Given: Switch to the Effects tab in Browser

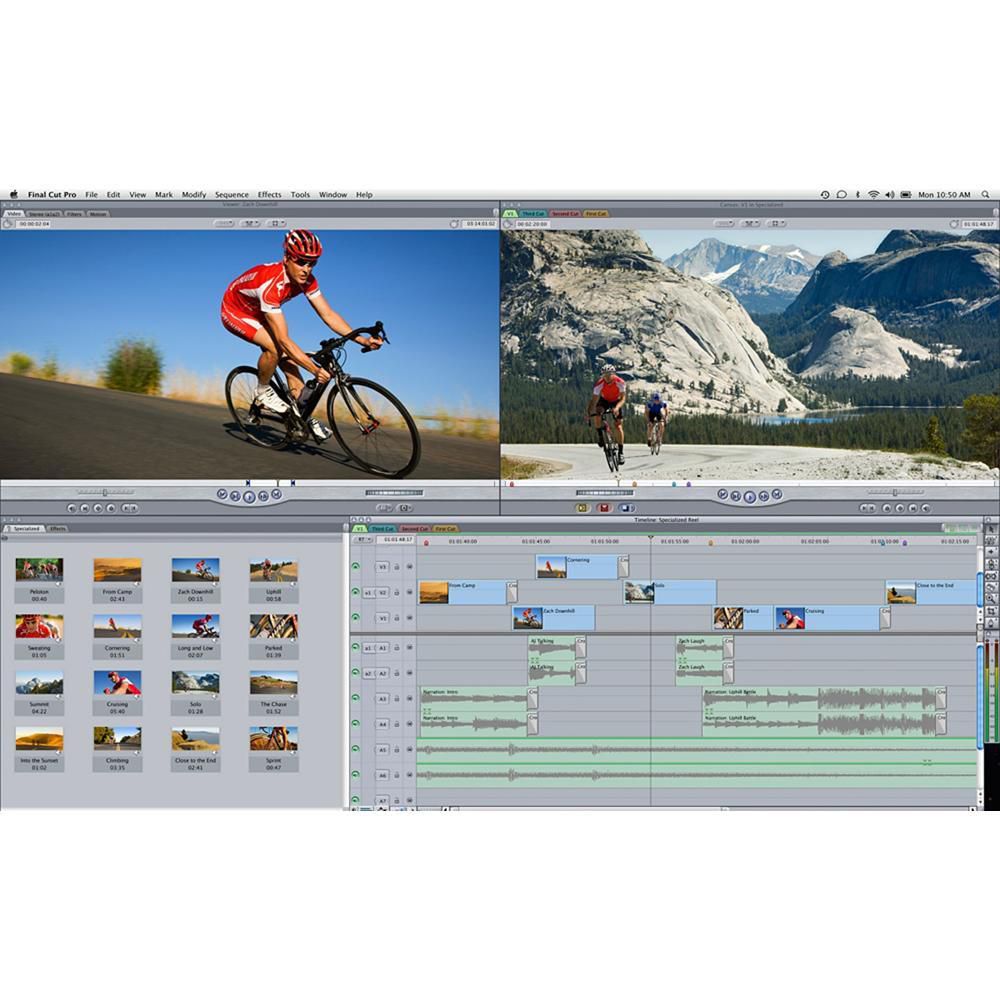Looking at the screenshot, I should pos(58,528).
